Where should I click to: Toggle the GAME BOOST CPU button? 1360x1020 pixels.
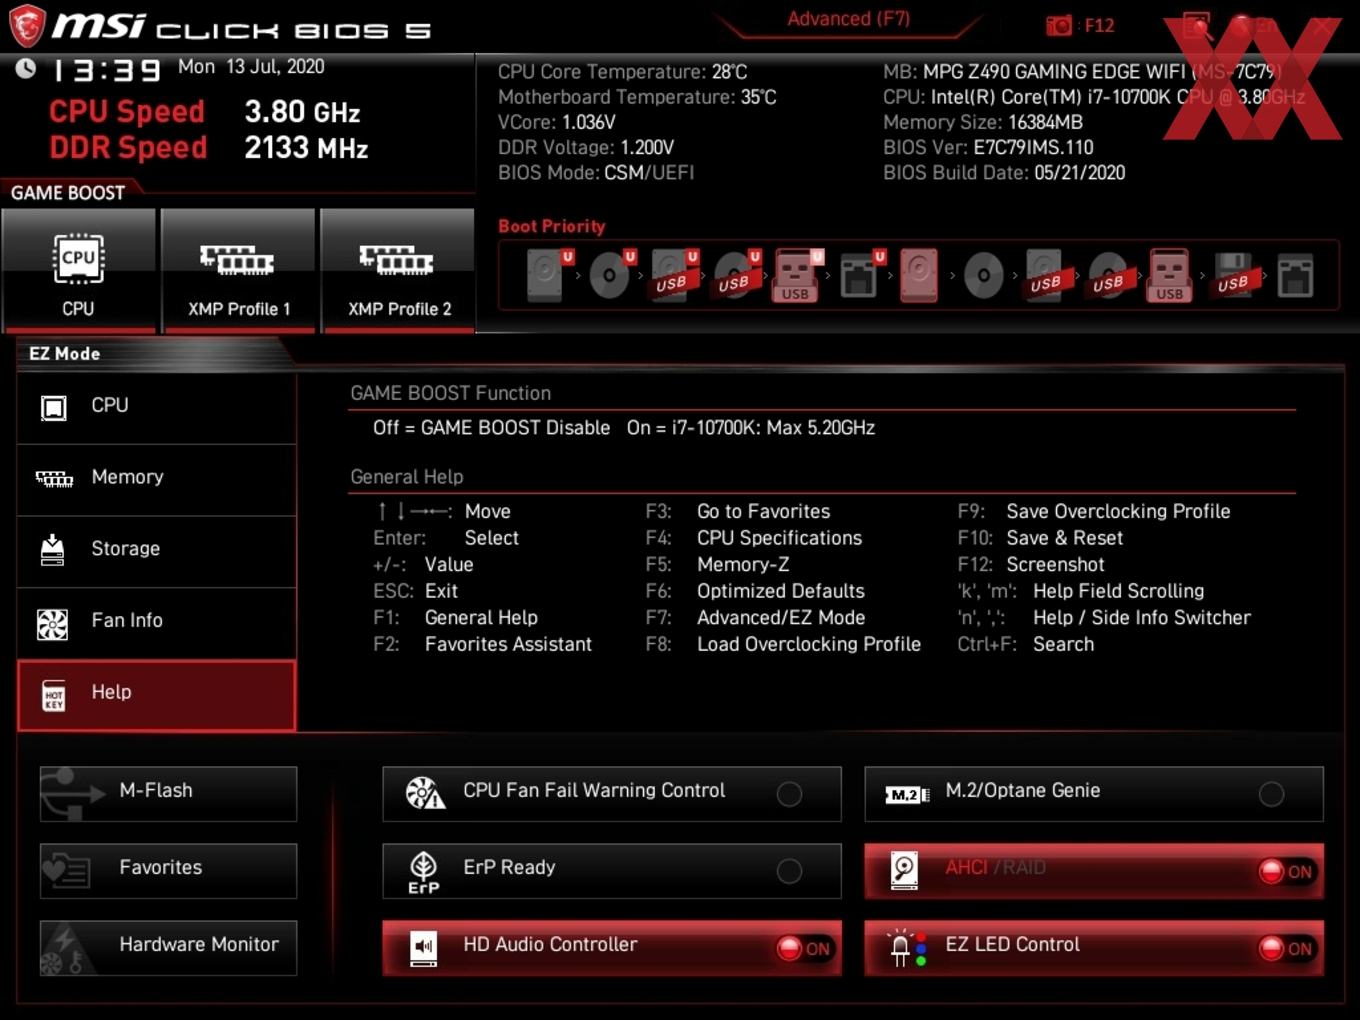point(79,270)
